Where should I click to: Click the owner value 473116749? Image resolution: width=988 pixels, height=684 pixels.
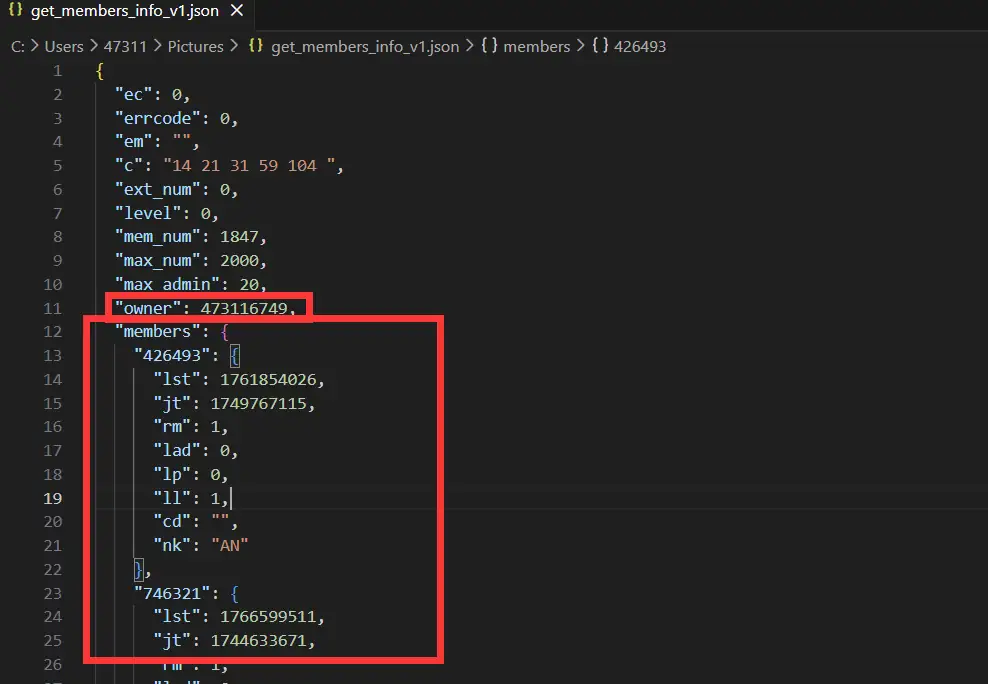tap(244, 308)
